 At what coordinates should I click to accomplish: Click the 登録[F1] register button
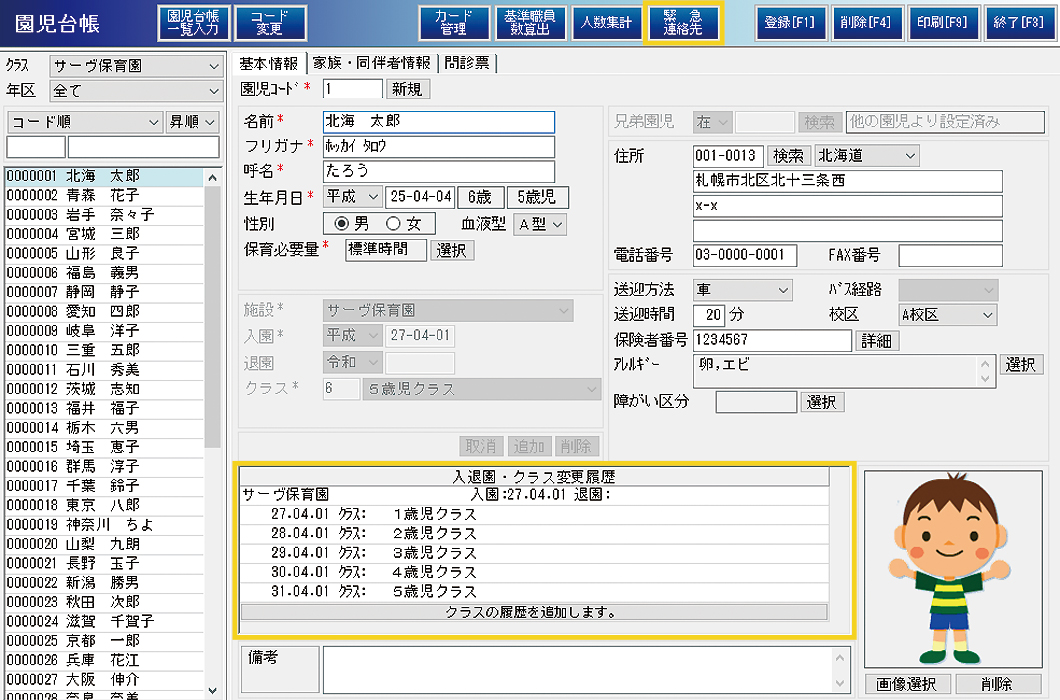(790, 22)
